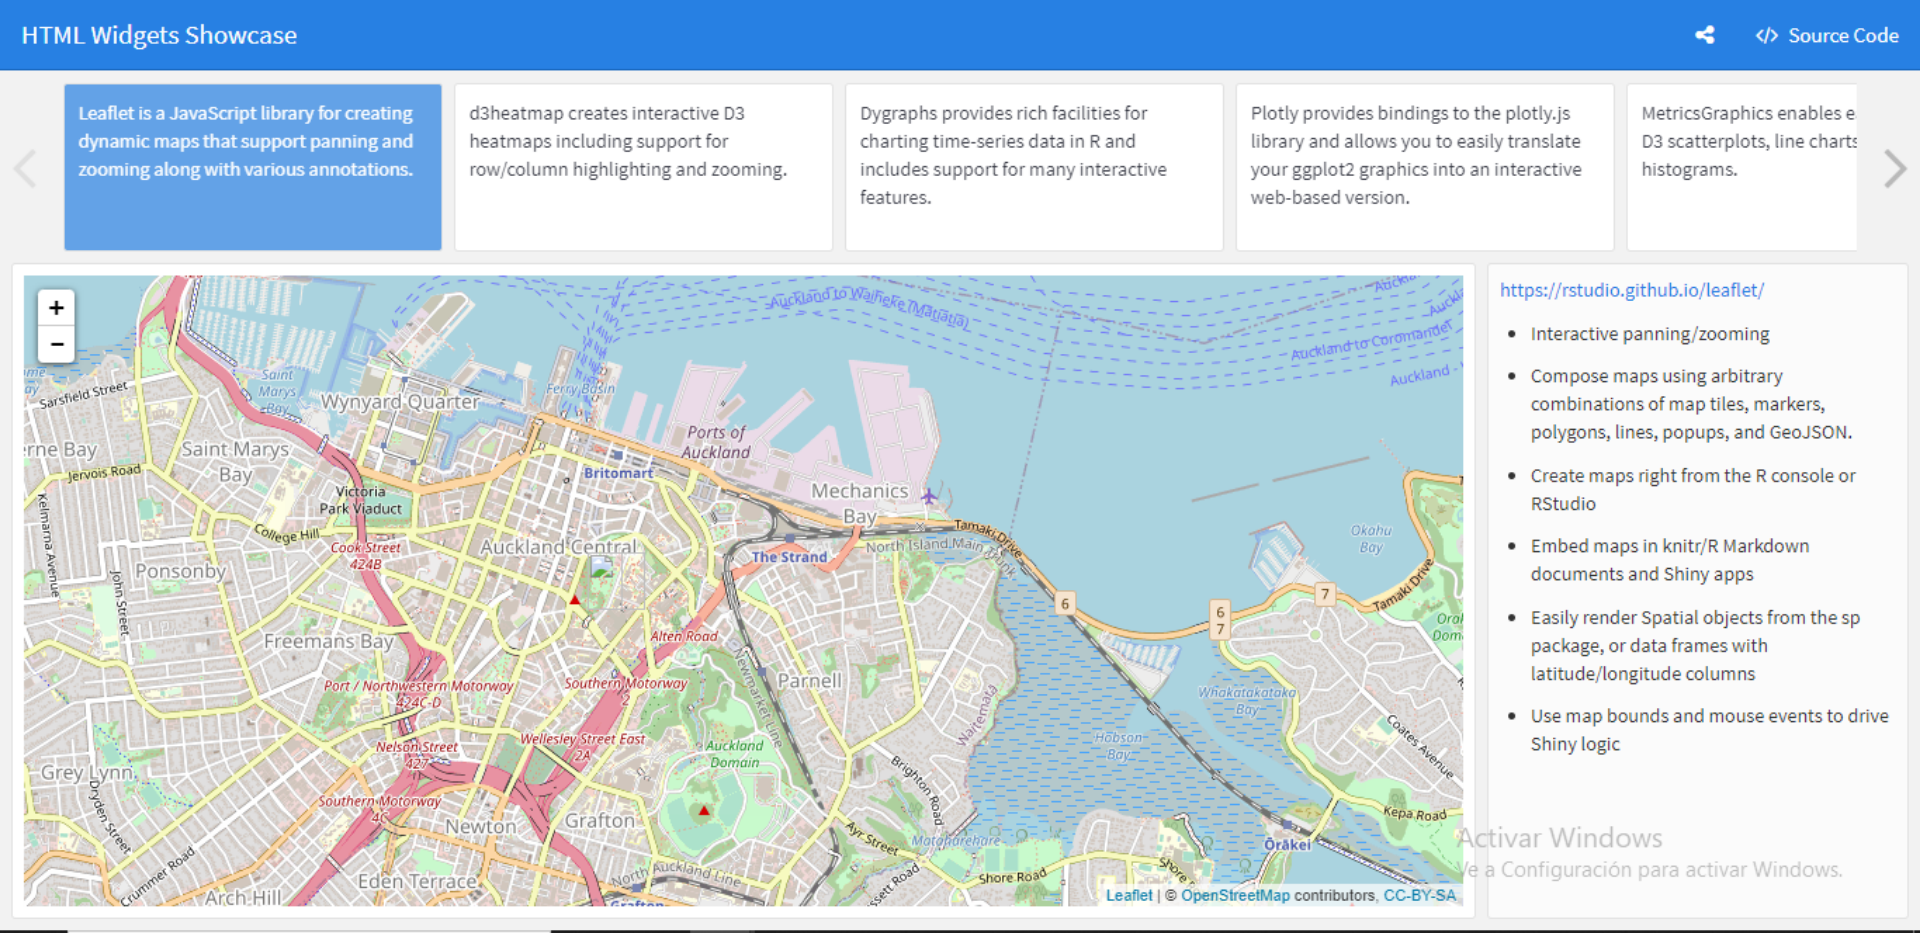Click the Newton label on the map

[481, 827]
